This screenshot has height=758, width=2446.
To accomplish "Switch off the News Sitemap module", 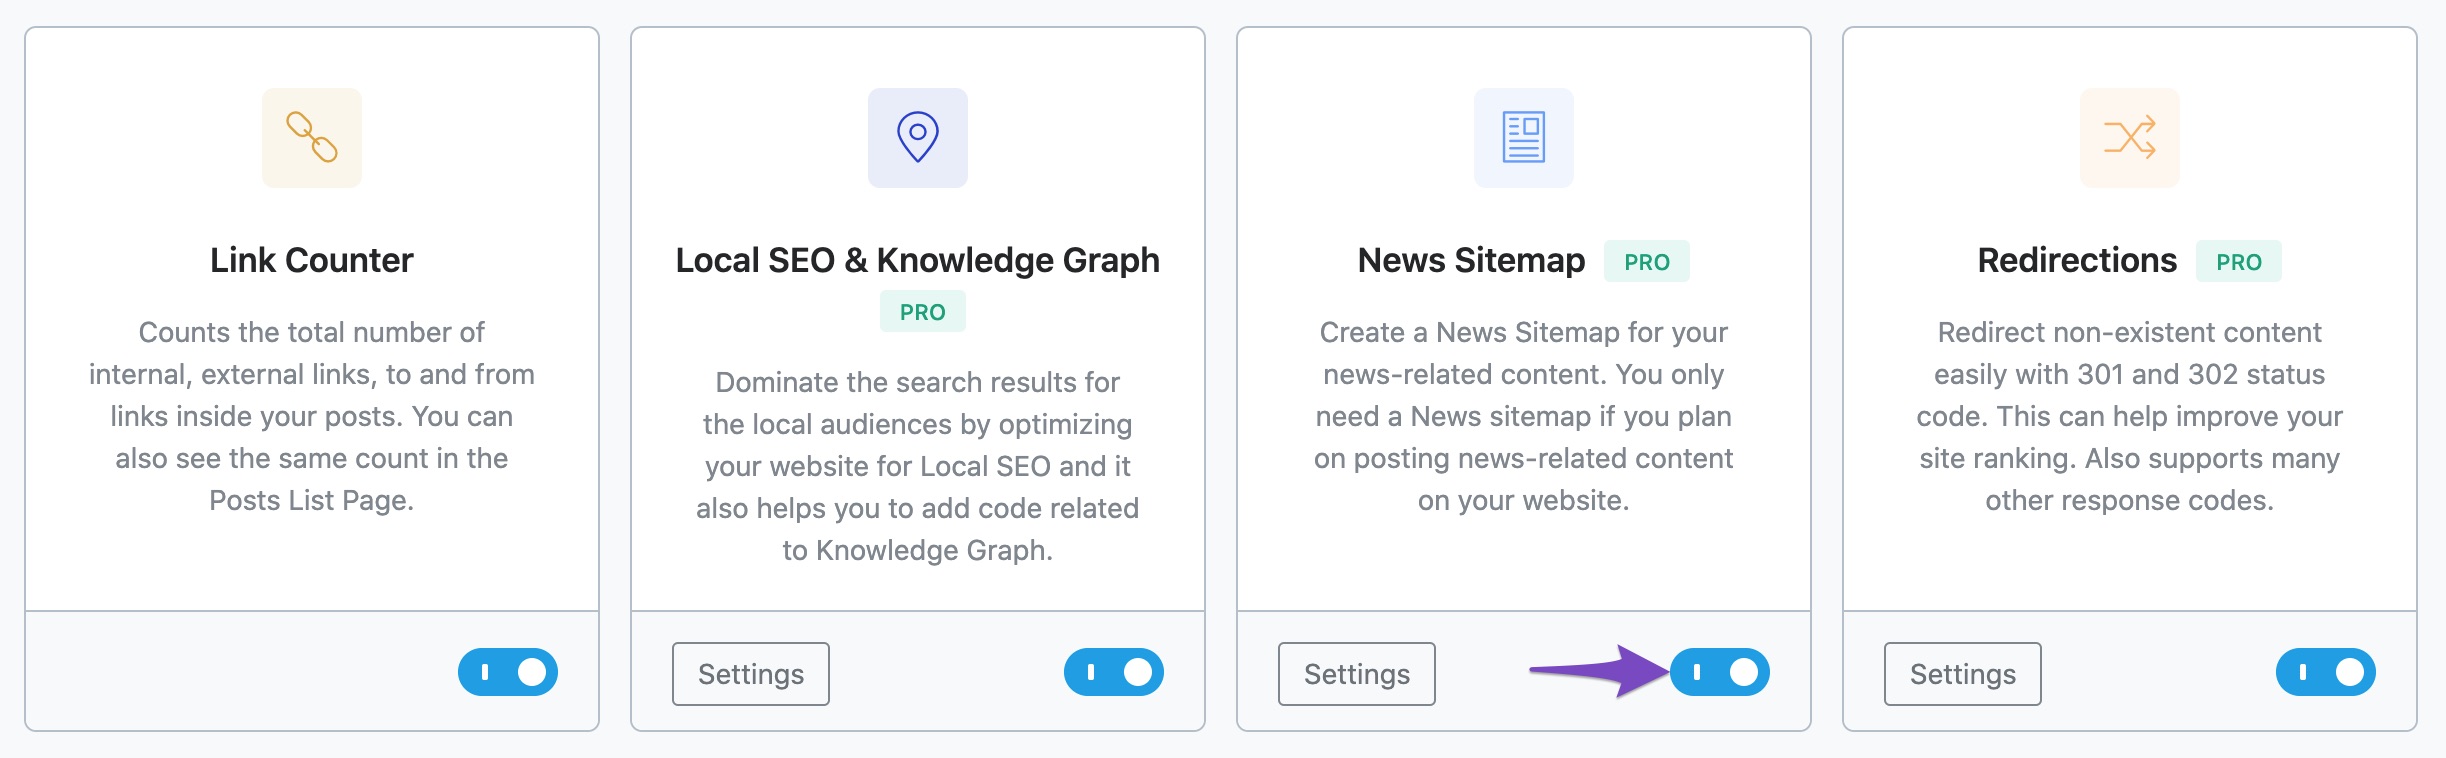I will 1720,672.
